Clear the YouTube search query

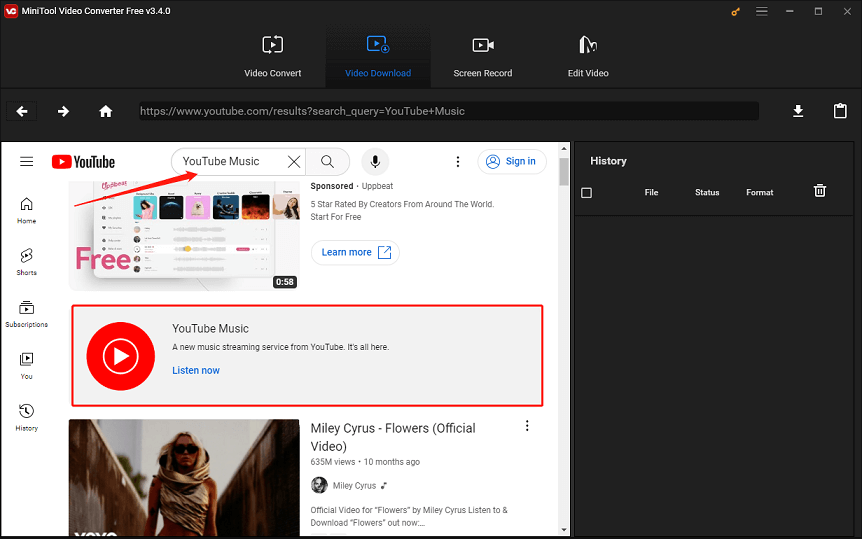294,162
